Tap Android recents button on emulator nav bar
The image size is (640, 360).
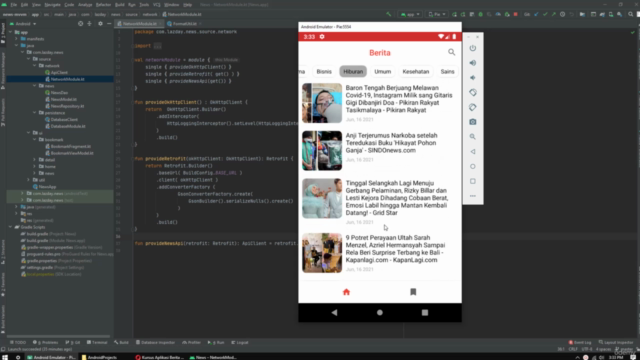[x=425, y=312]
